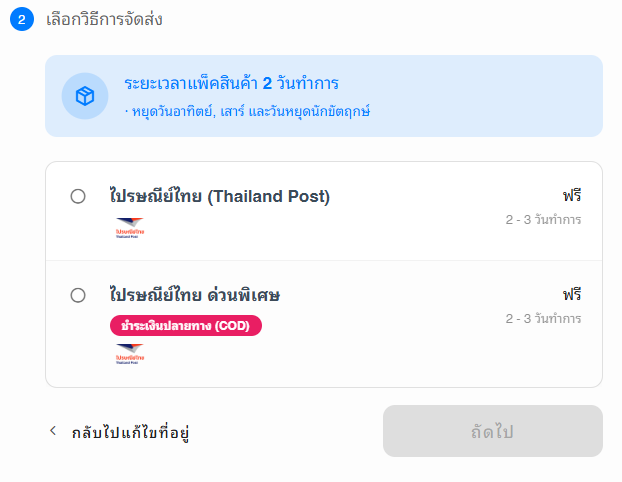Select Thailand Post radio button

(78, 196)
